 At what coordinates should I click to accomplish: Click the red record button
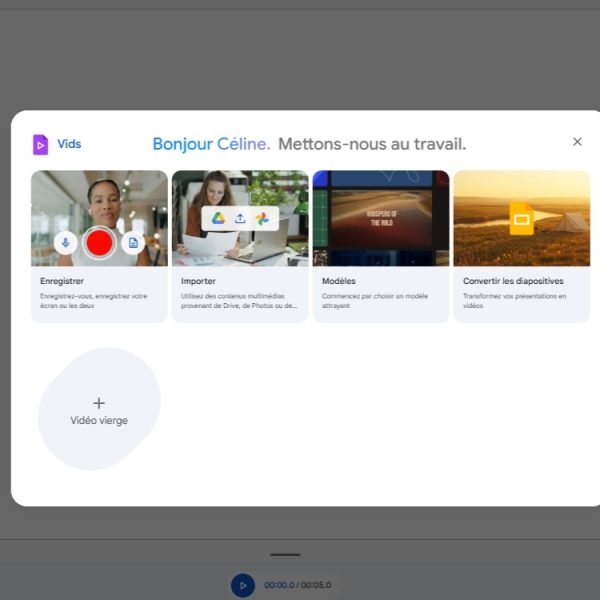99,243
